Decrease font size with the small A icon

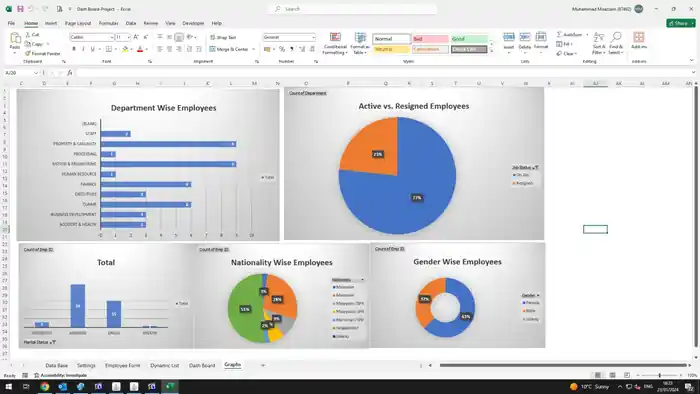pyautogui.click(x=146, y=37)
